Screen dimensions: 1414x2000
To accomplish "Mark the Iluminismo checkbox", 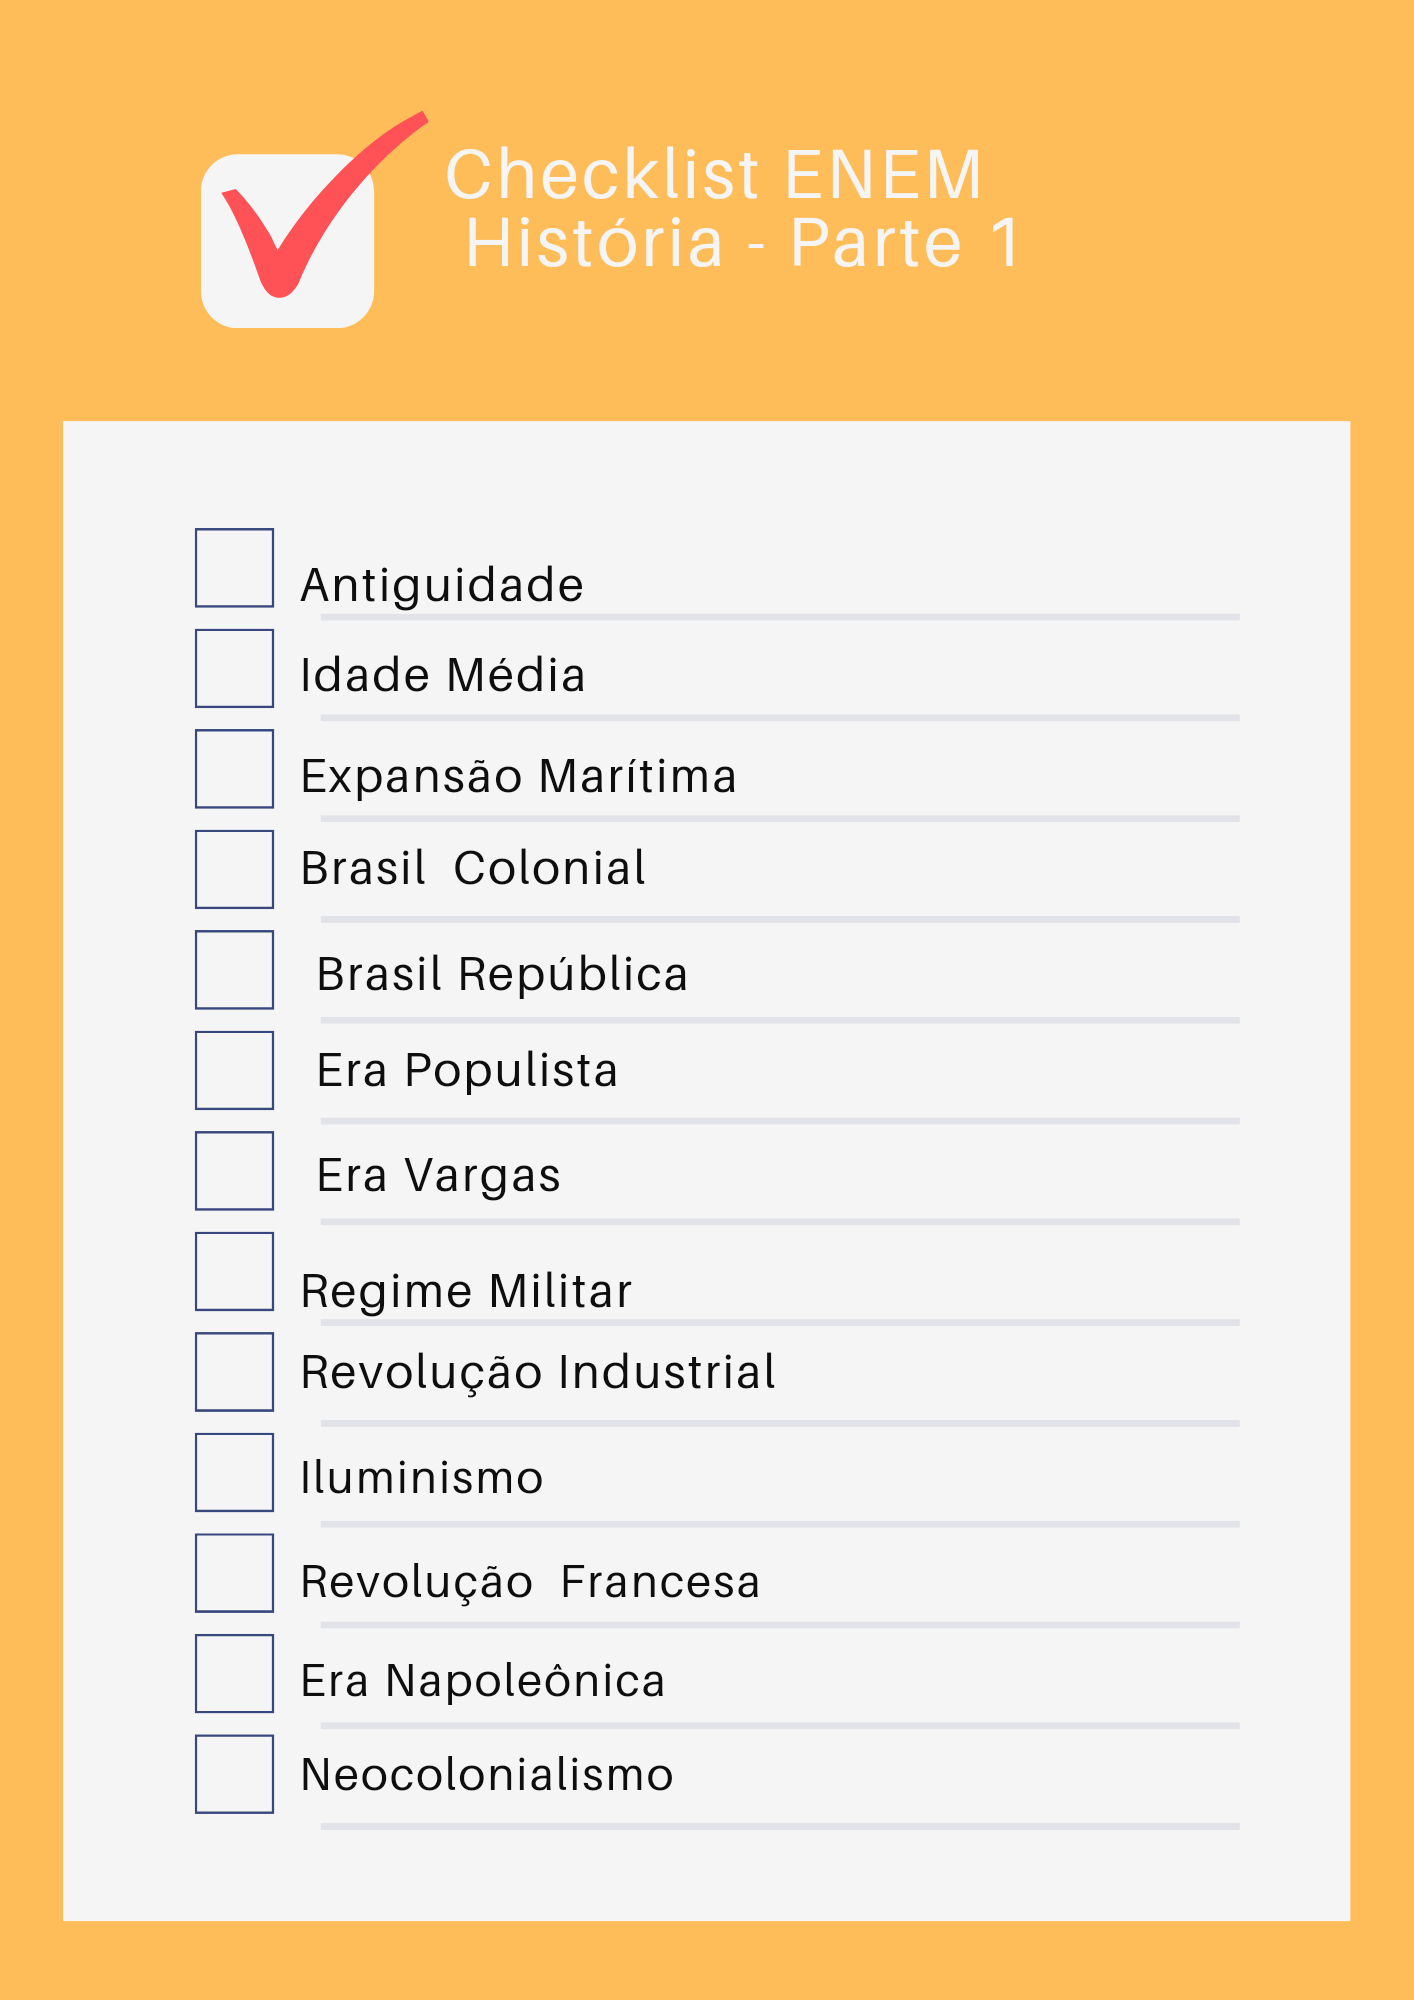I will [234, 1472].
